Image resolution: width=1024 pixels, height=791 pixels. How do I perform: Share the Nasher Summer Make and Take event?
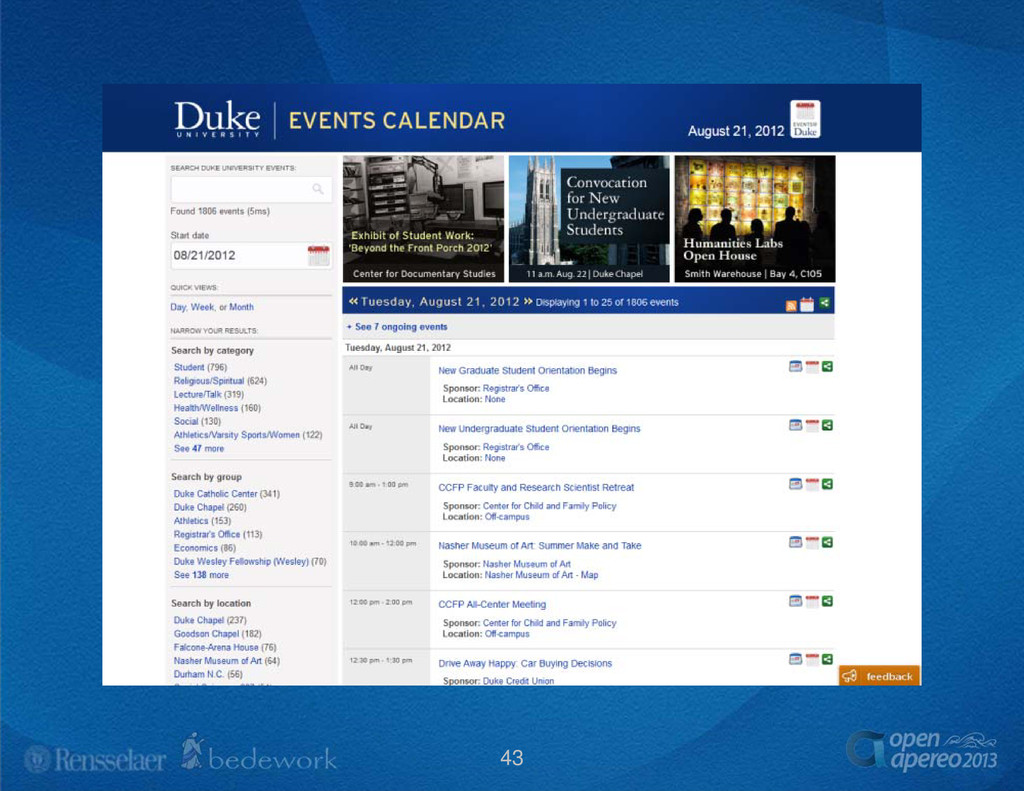click(827, 542)
